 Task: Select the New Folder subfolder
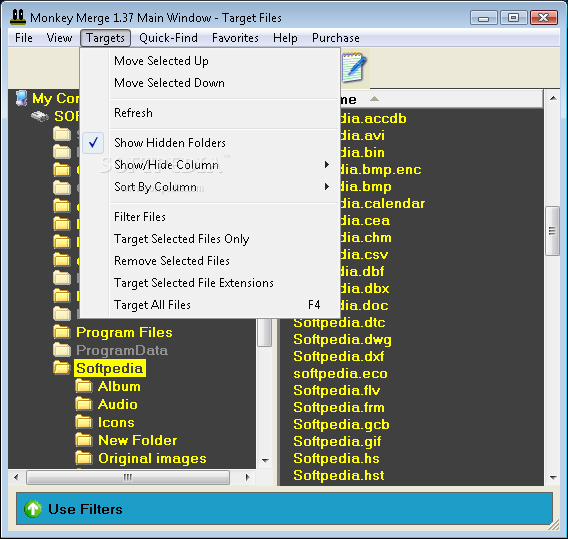[138, 440]
